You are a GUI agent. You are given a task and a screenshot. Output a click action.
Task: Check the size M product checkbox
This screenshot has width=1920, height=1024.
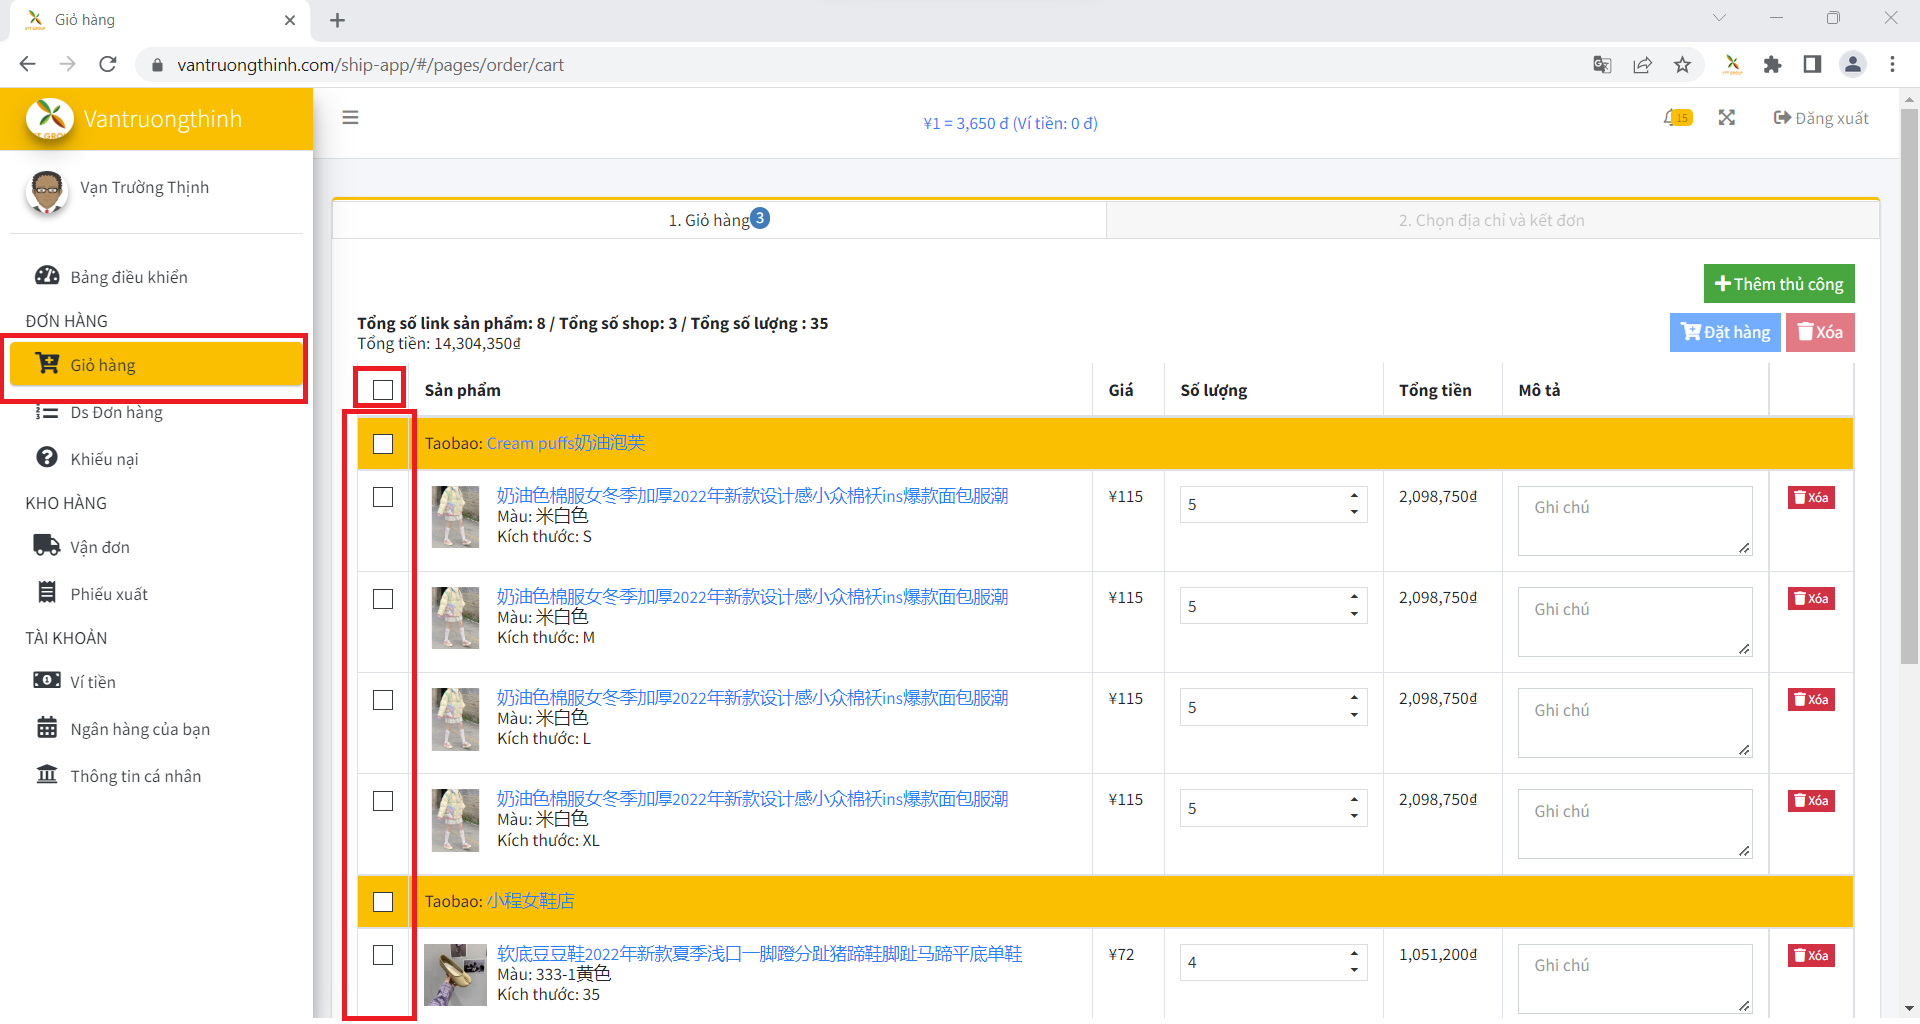pyautogui.click(x=383, y=599)
